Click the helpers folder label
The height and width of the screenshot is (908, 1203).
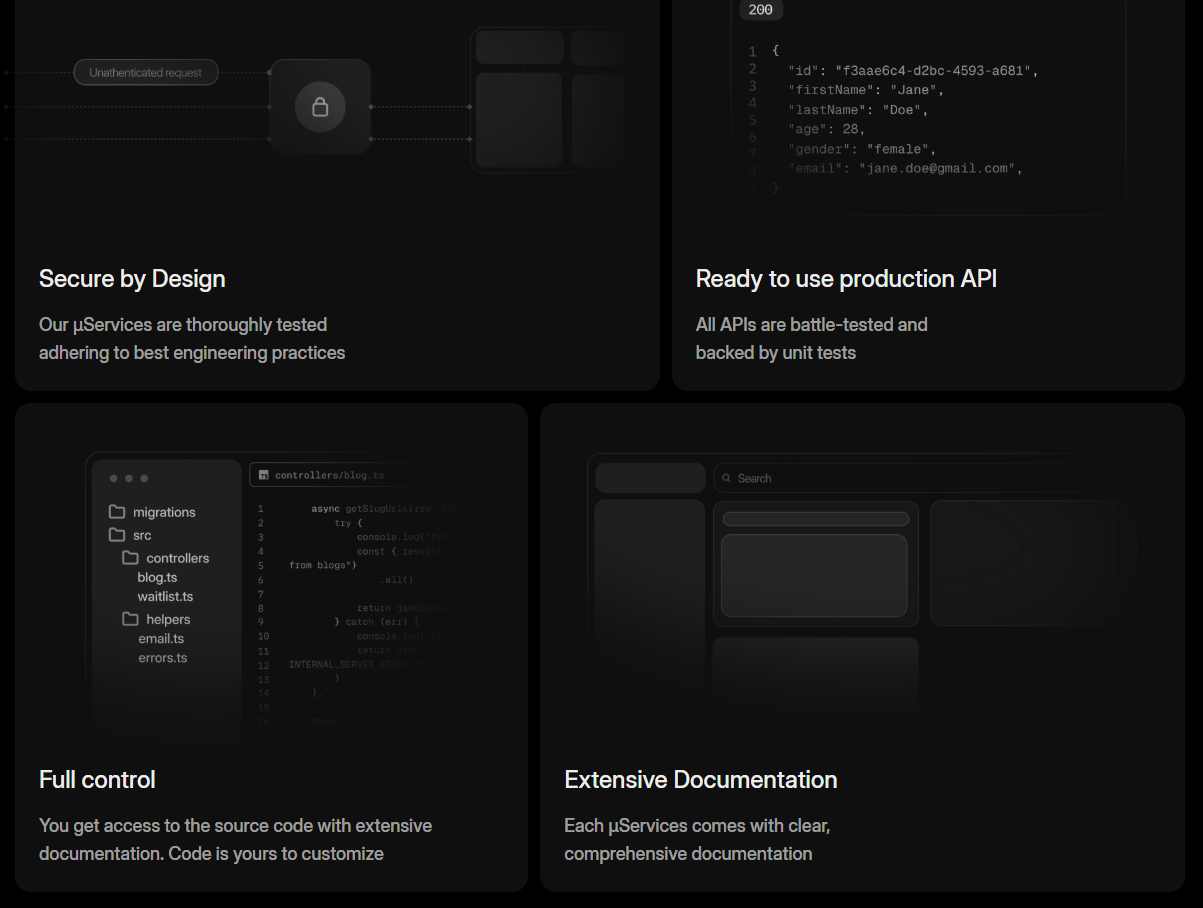(x=168, y=619)
